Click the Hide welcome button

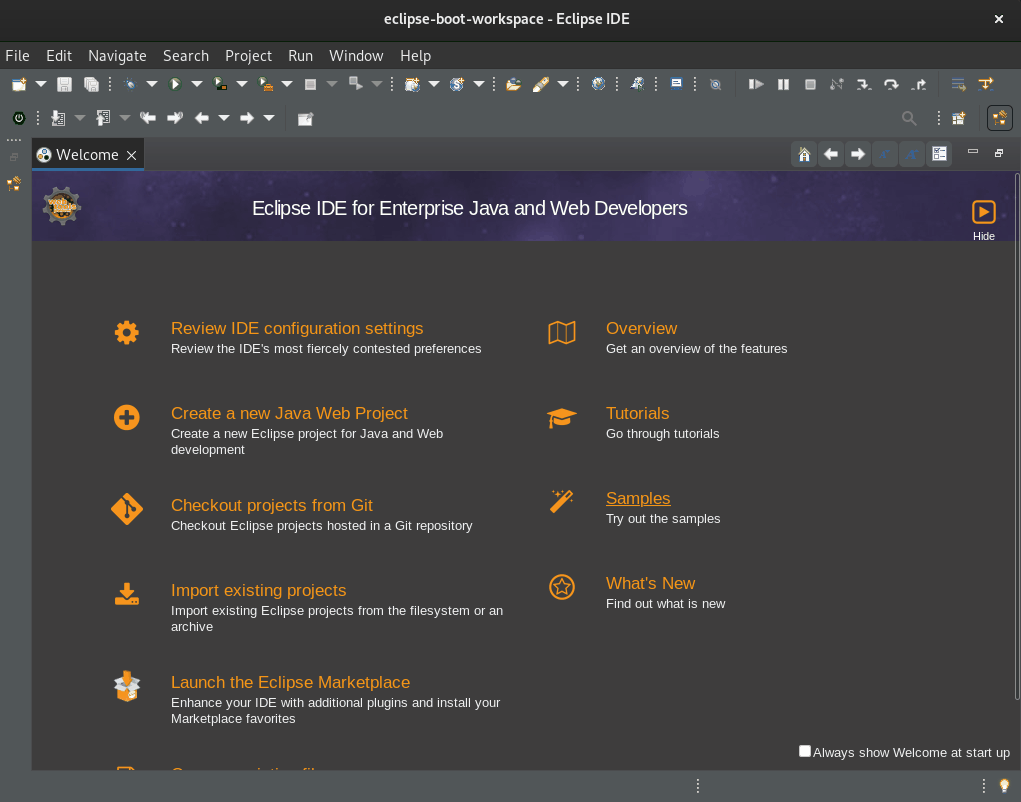coord(983,220)
